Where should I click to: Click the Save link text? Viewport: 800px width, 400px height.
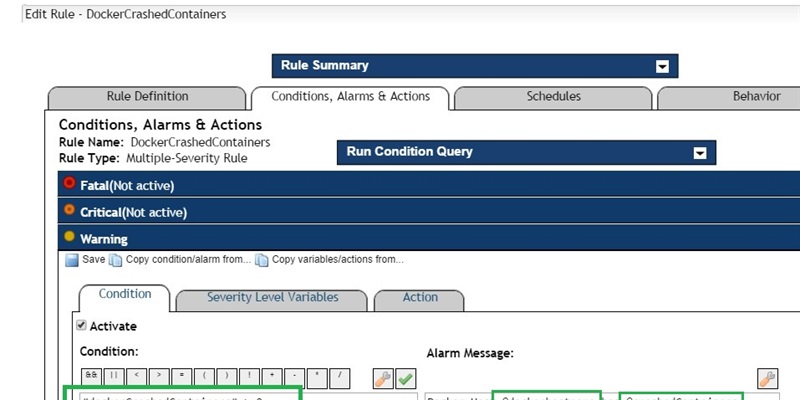click(93, 259)
